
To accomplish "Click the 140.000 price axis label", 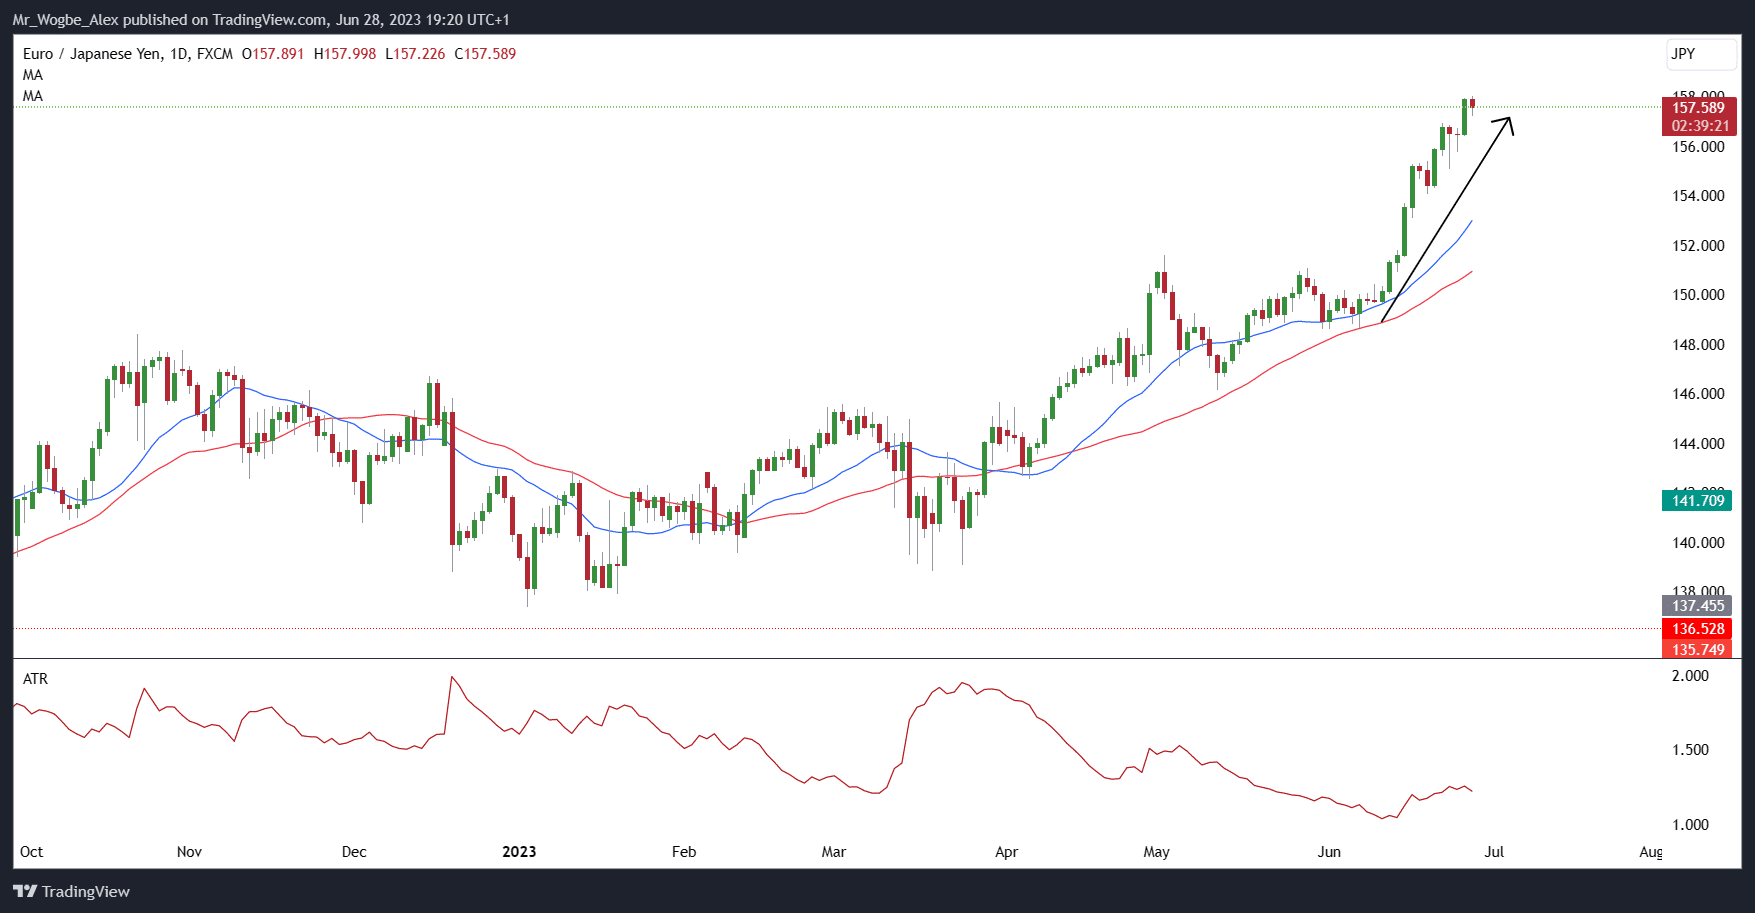I will pyautogui.click(x=1698, y=542).
